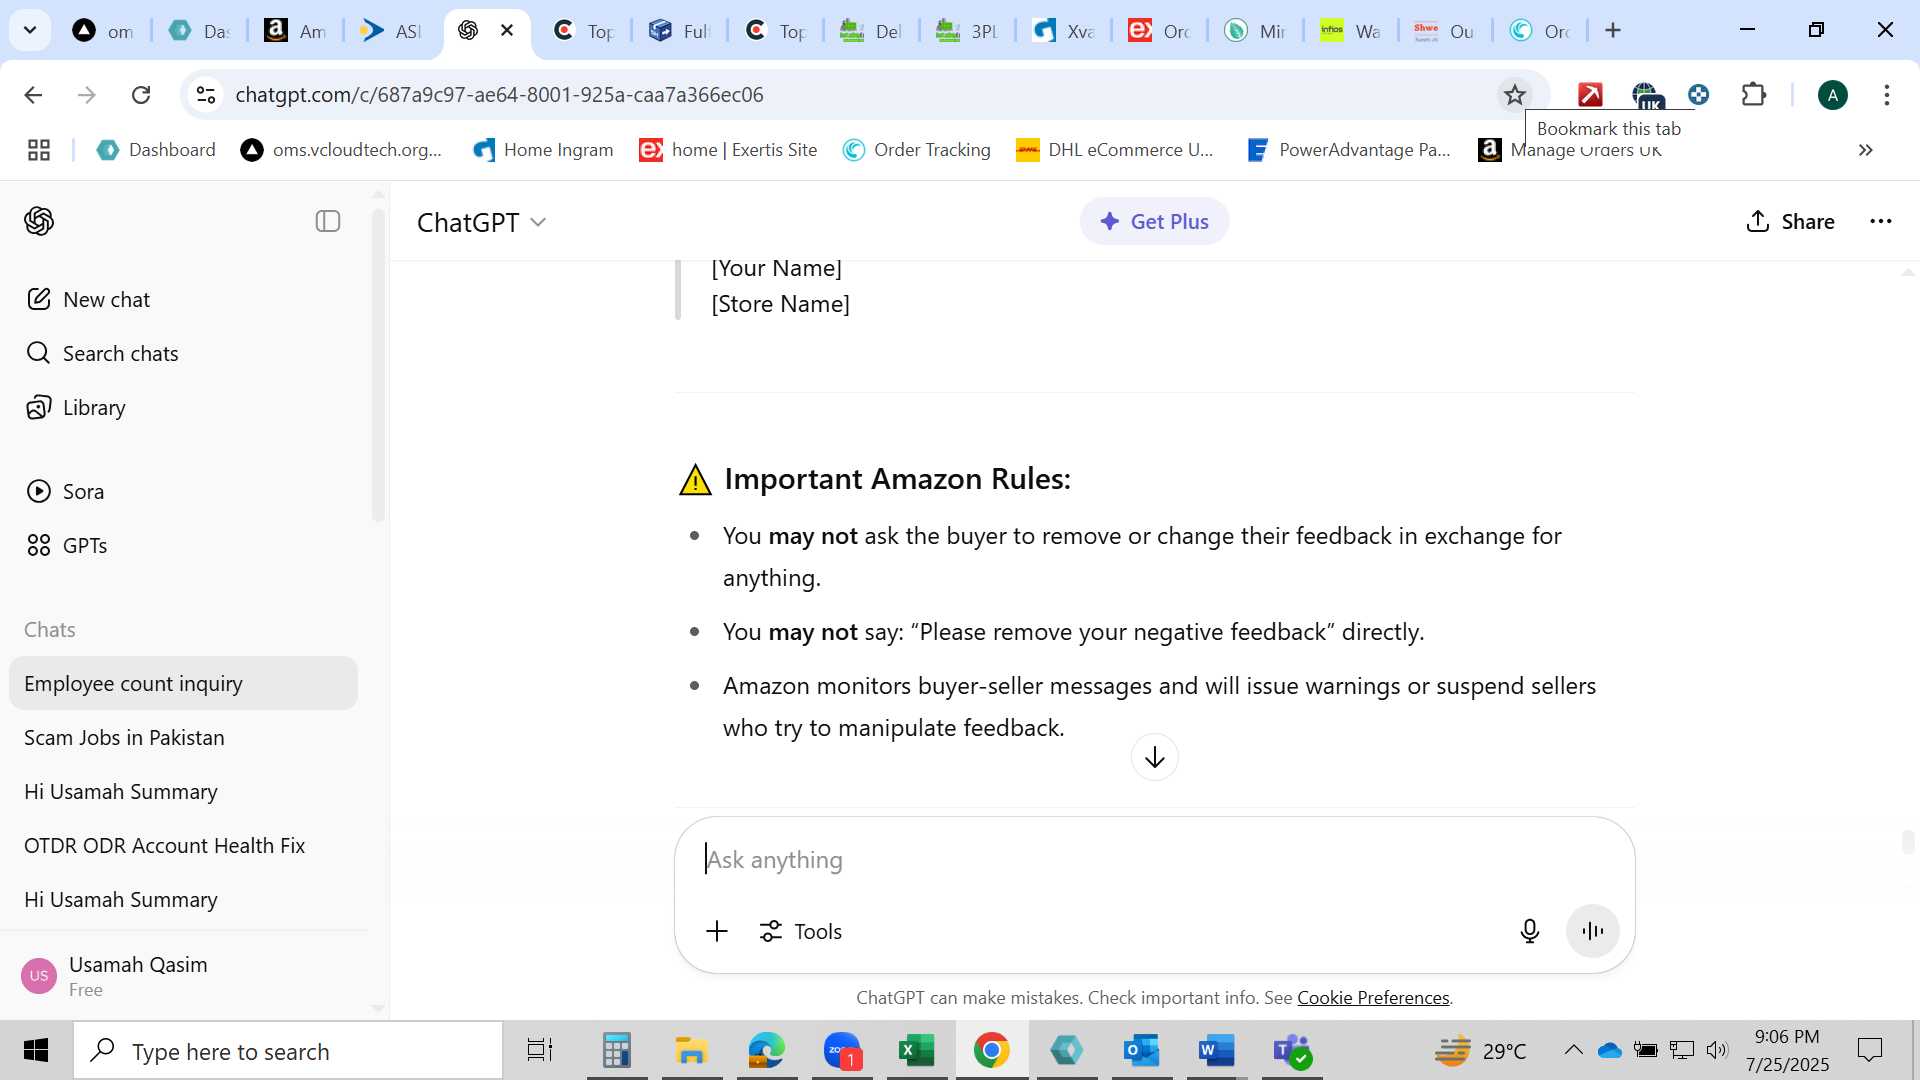Open a new browser tab

[1613, 30]
